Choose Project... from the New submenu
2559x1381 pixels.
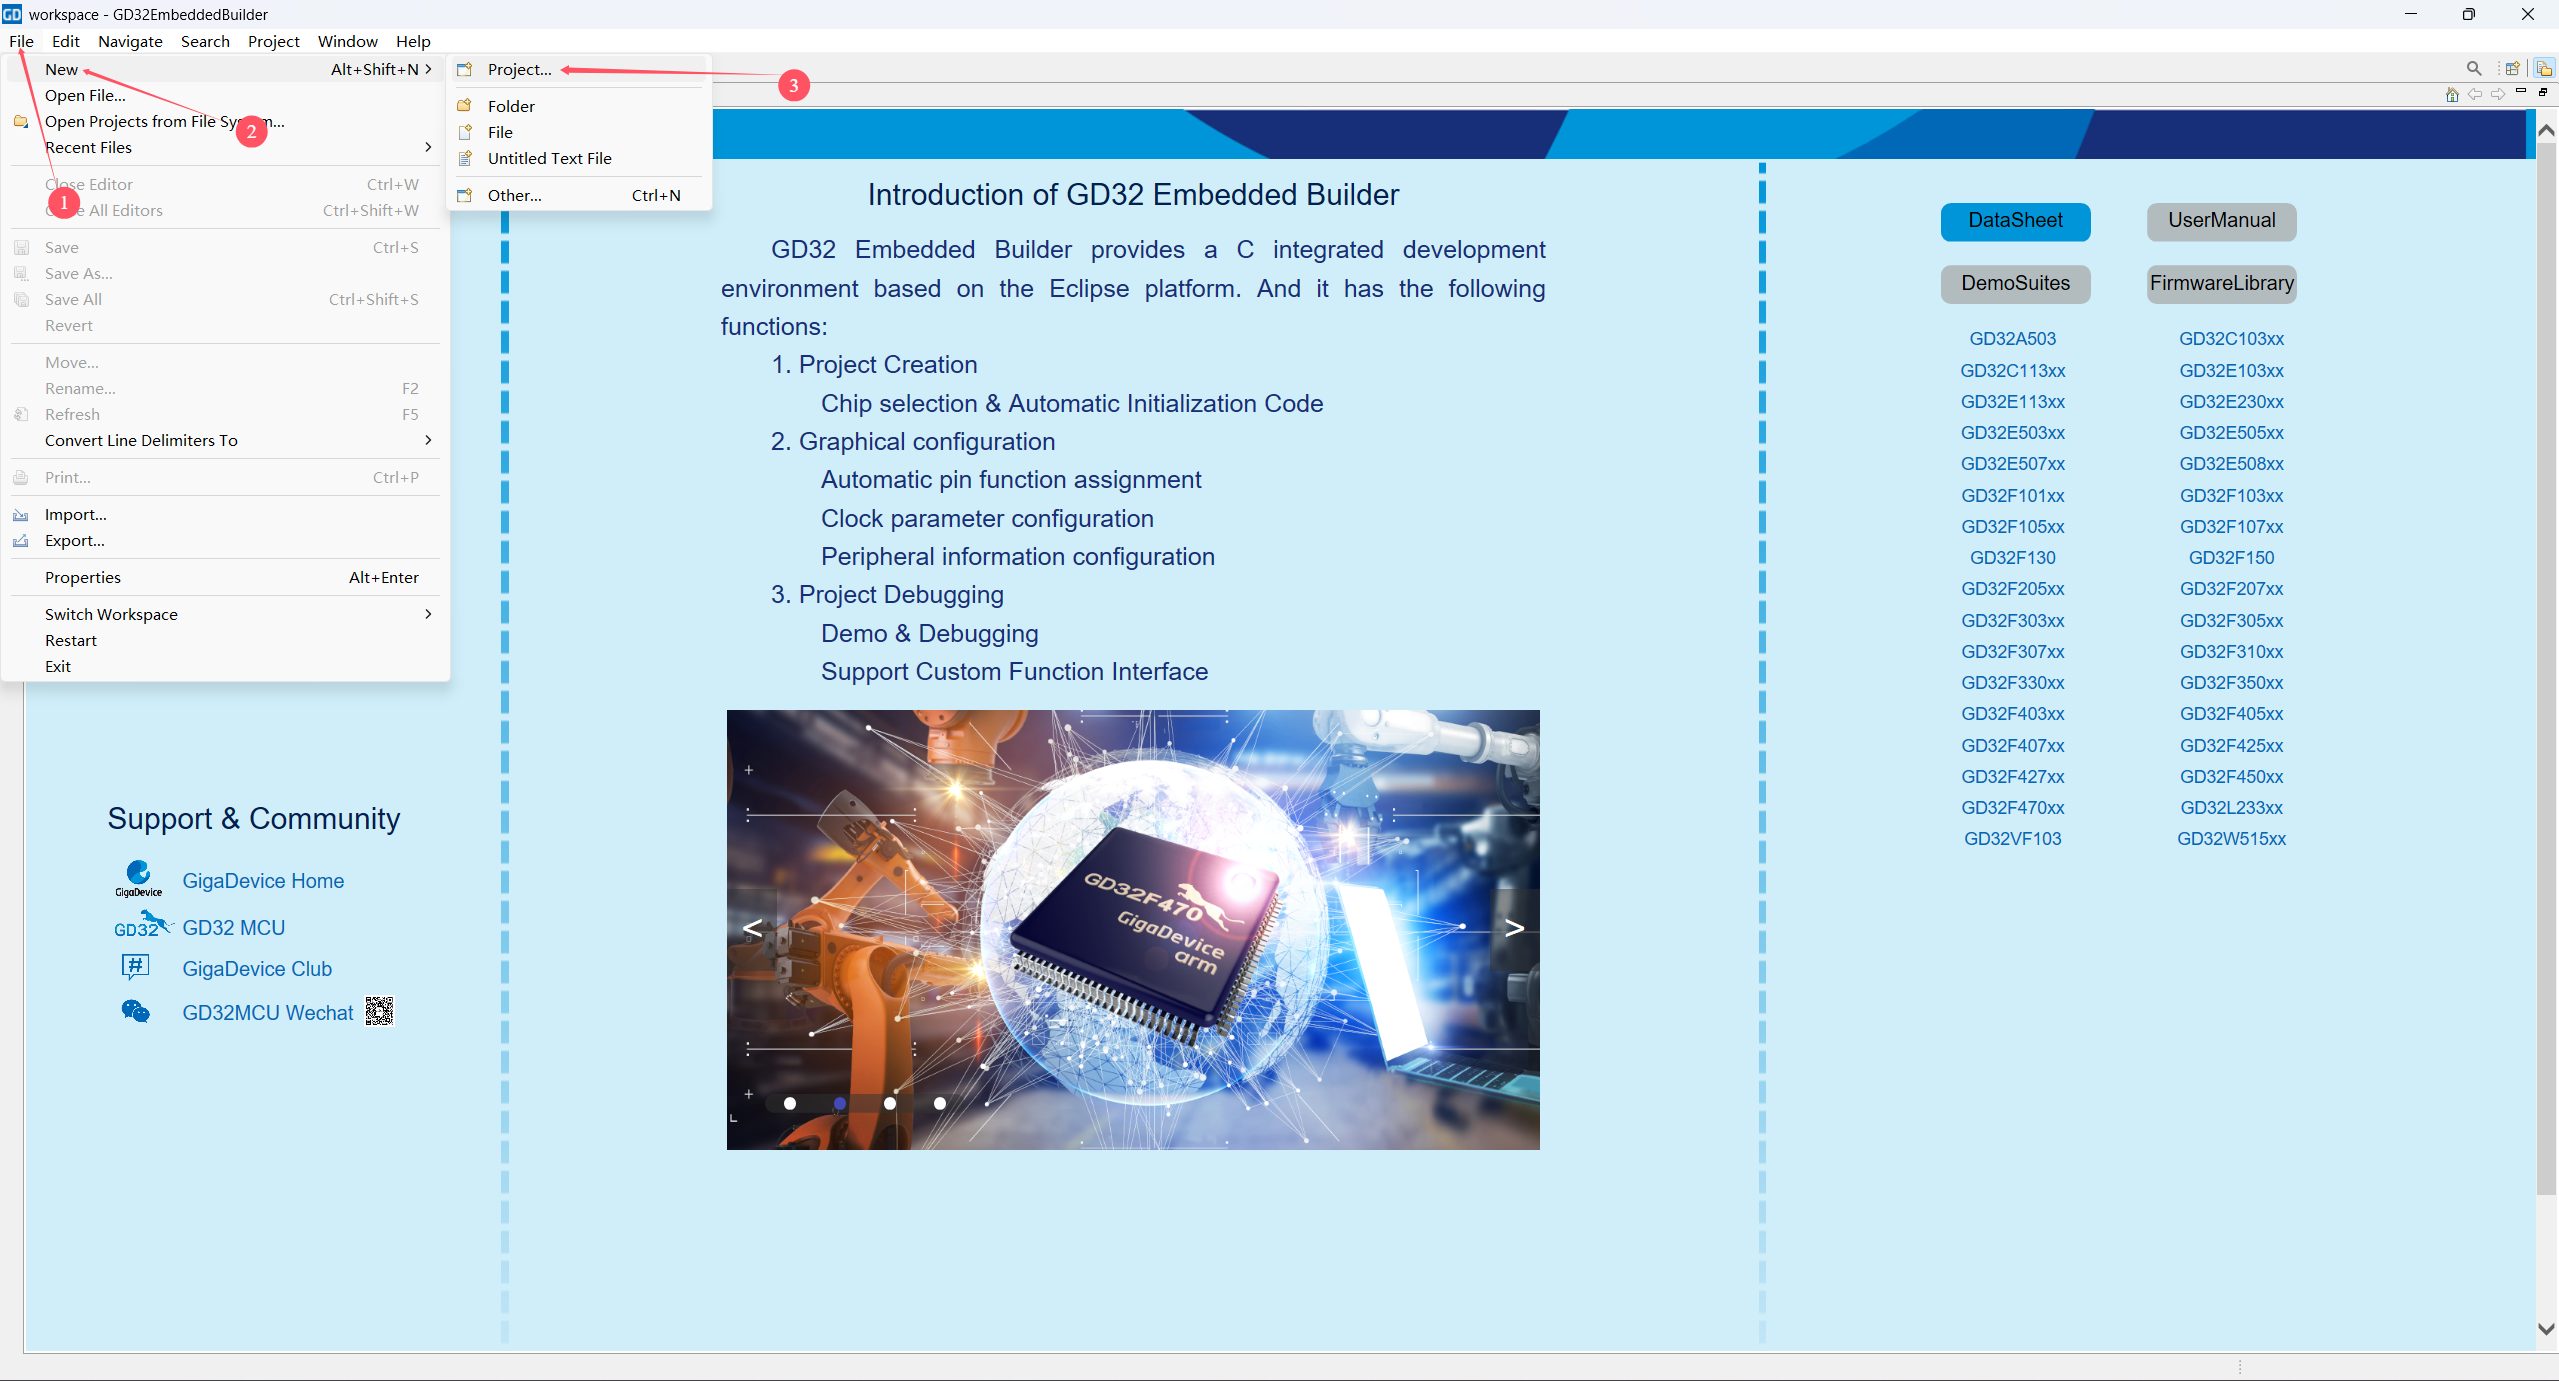click(x=519, y=69)
